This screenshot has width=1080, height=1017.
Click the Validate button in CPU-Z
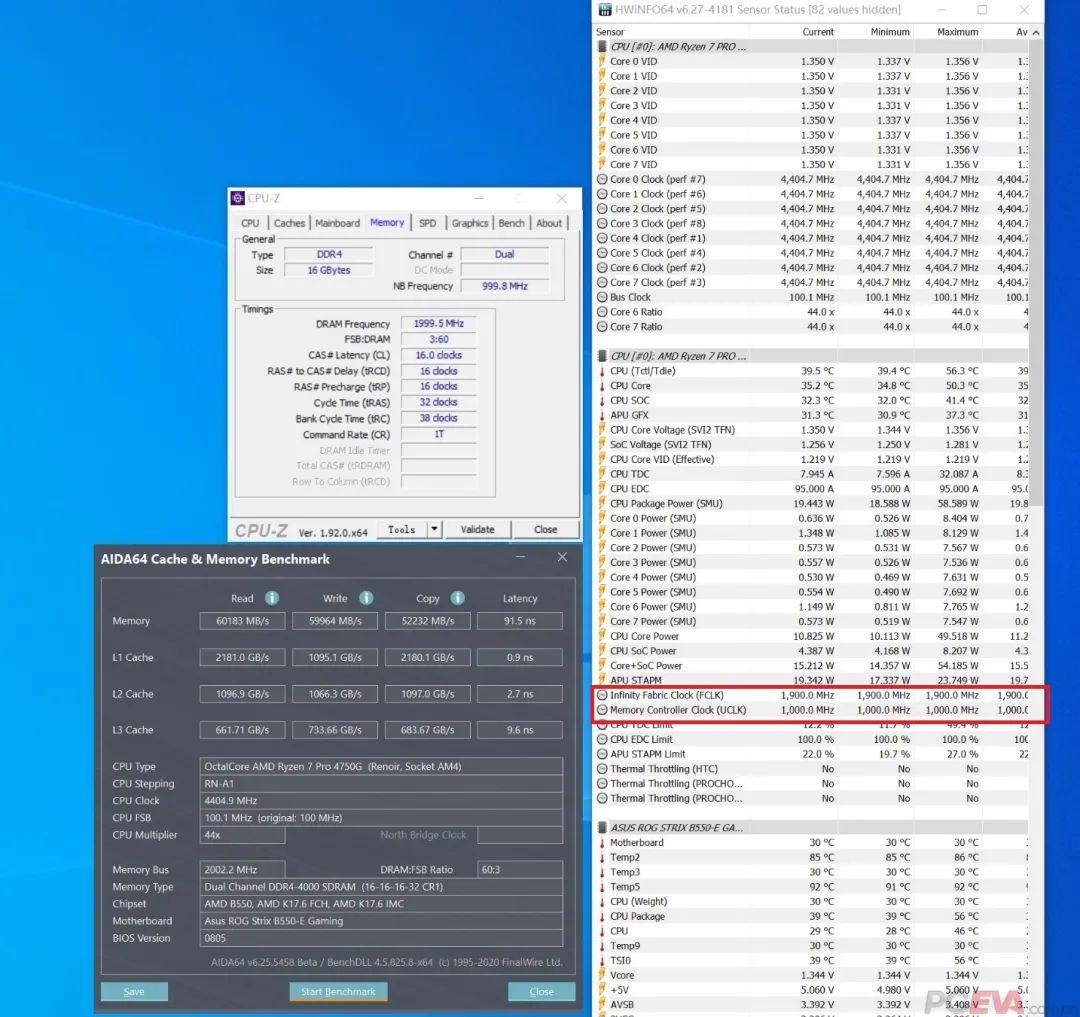pos(477,529)
